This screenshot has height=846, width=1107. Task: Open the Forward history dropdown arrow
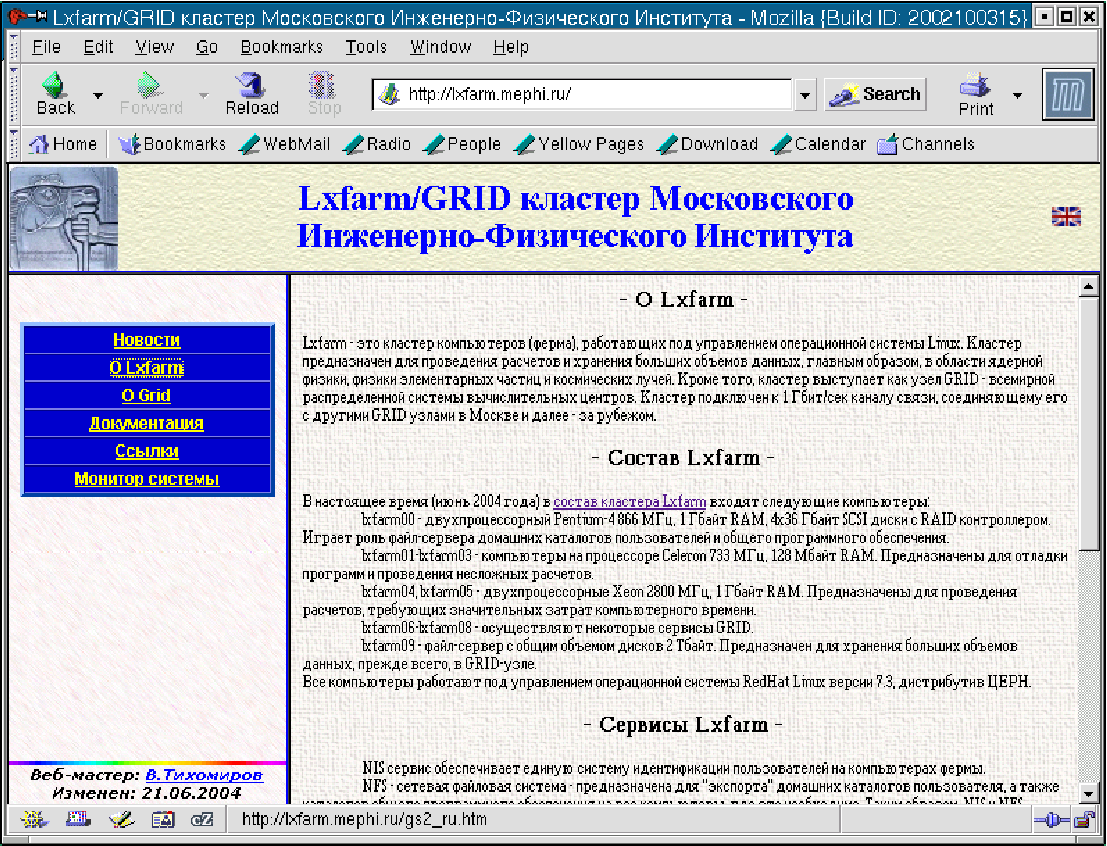click(203, 95)
